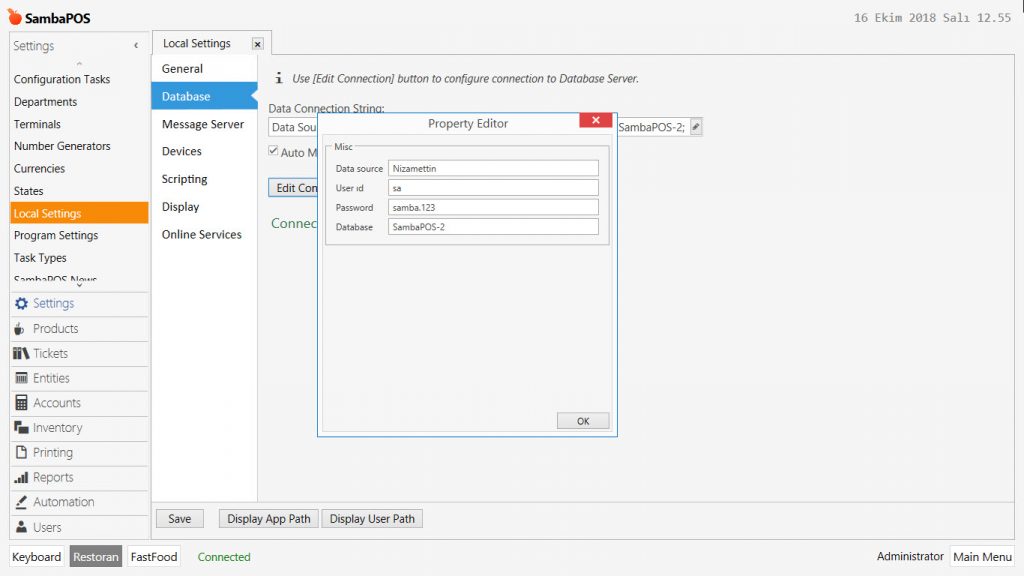Click the Printing page icon
This screenshot has width=1024, height=576.
21,452
